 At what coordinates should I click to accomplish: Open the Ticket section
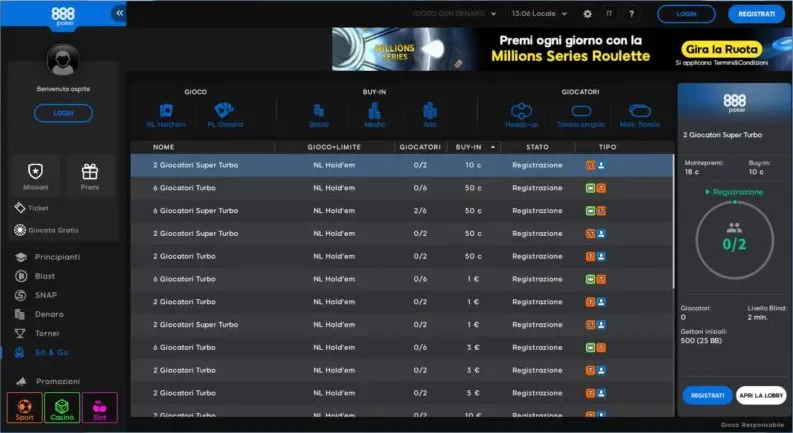click(x=32, y=208)
